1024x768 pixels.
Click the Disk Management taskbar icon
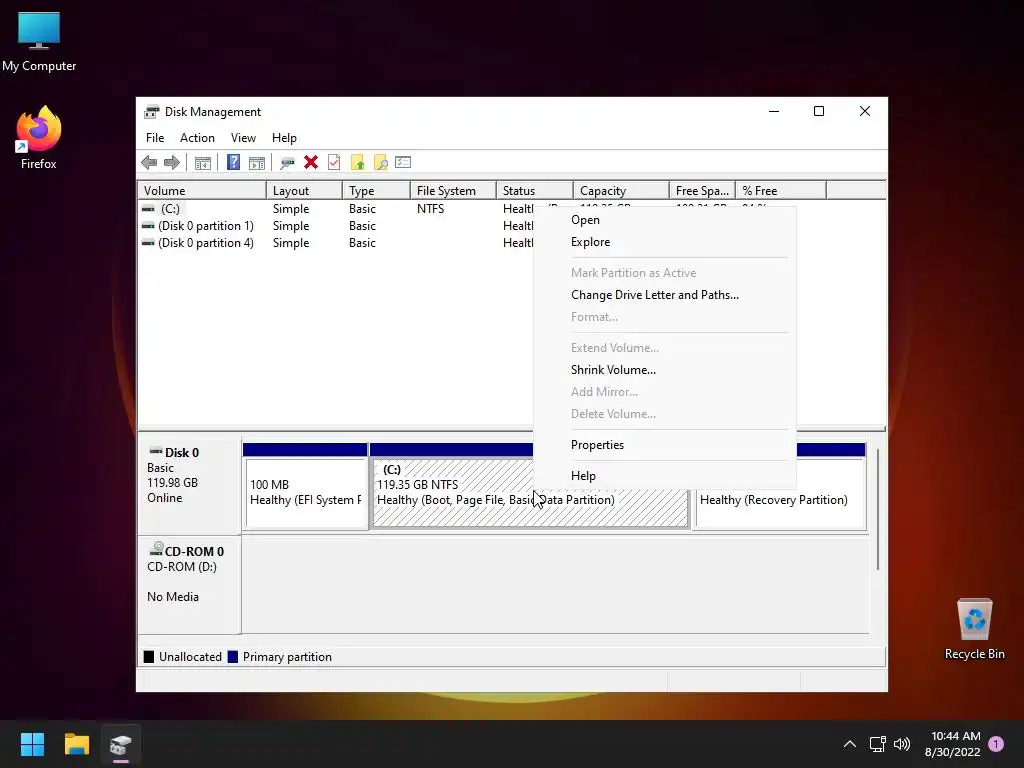(x=121, y=744)
